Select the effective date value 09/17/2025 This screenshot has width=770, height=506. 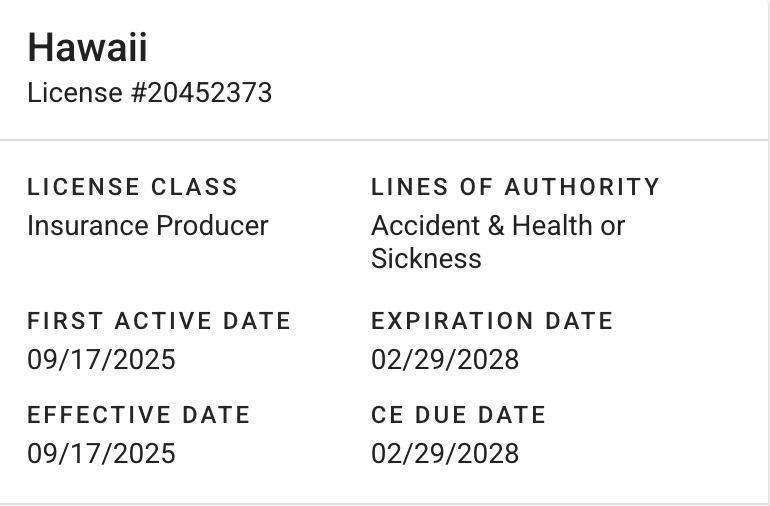[101, 454]
